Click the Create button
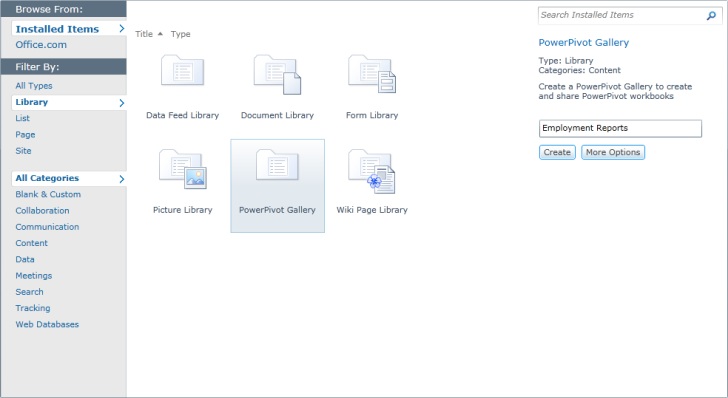 tap(557, 152)
